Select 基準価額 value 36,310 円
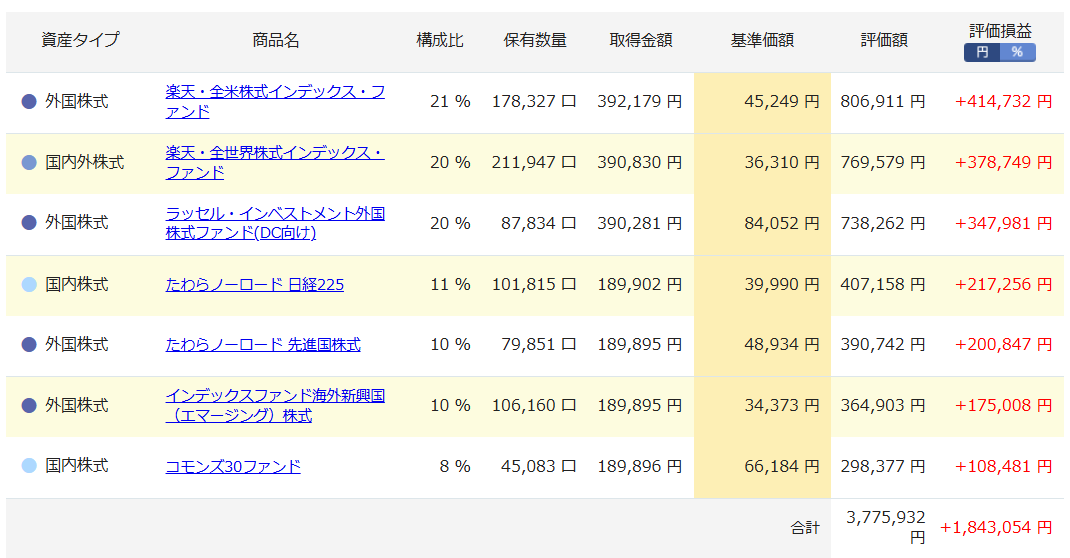 781,162
